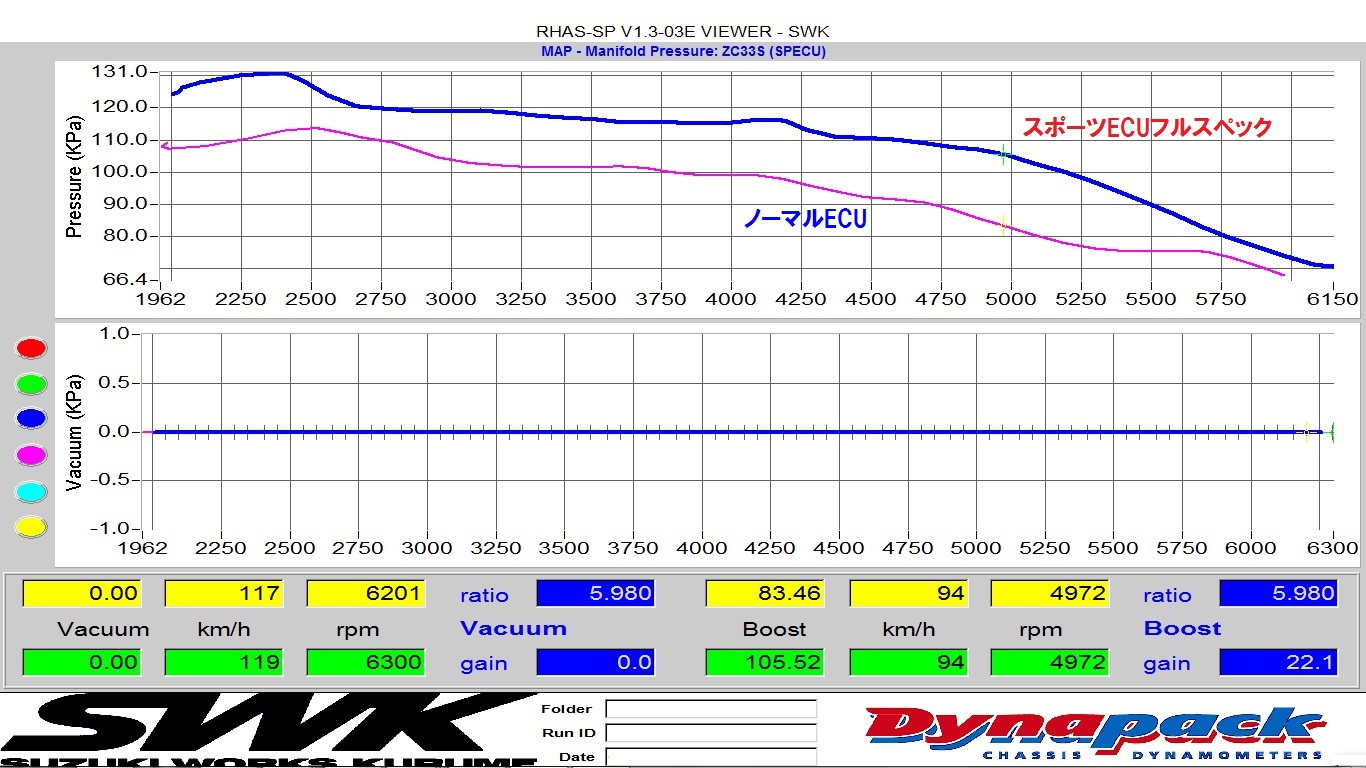Click the Dynapack chassis dynamometers logo
The image size is (1366, 768).
point(1095,732)
